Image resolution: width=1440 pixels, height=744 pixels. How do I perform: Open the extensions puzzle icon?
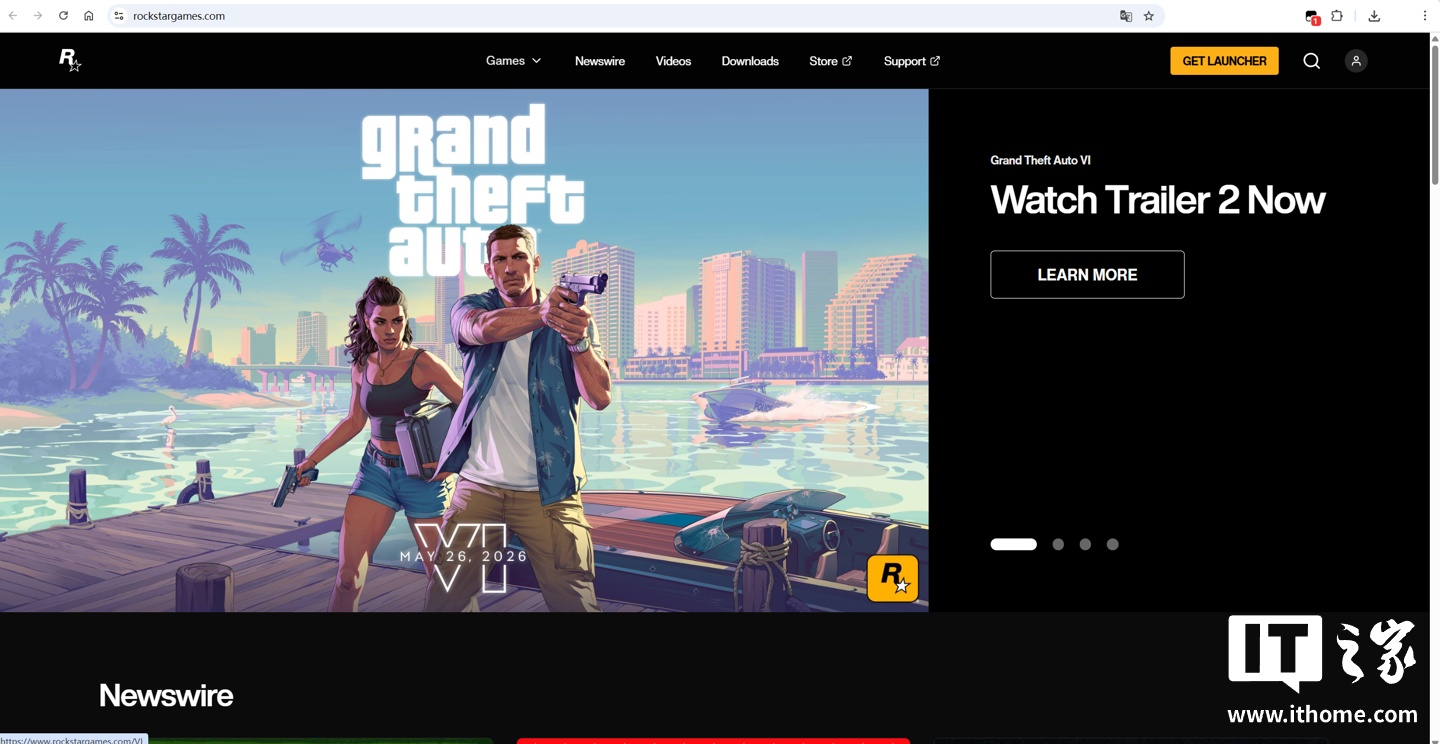[x=1337, y=16]
